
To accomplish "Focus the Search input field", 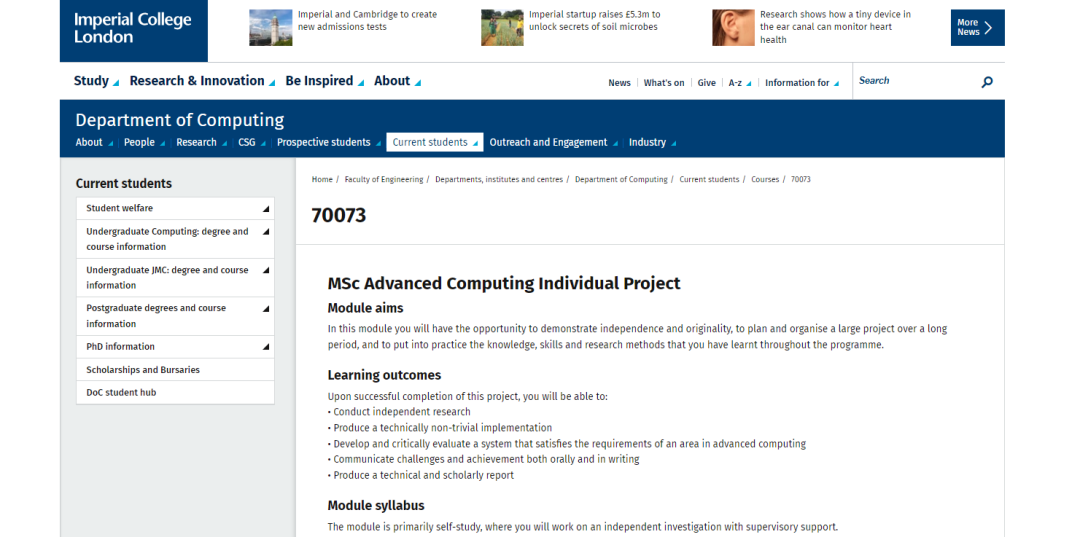I will click(x=916, y=81).
